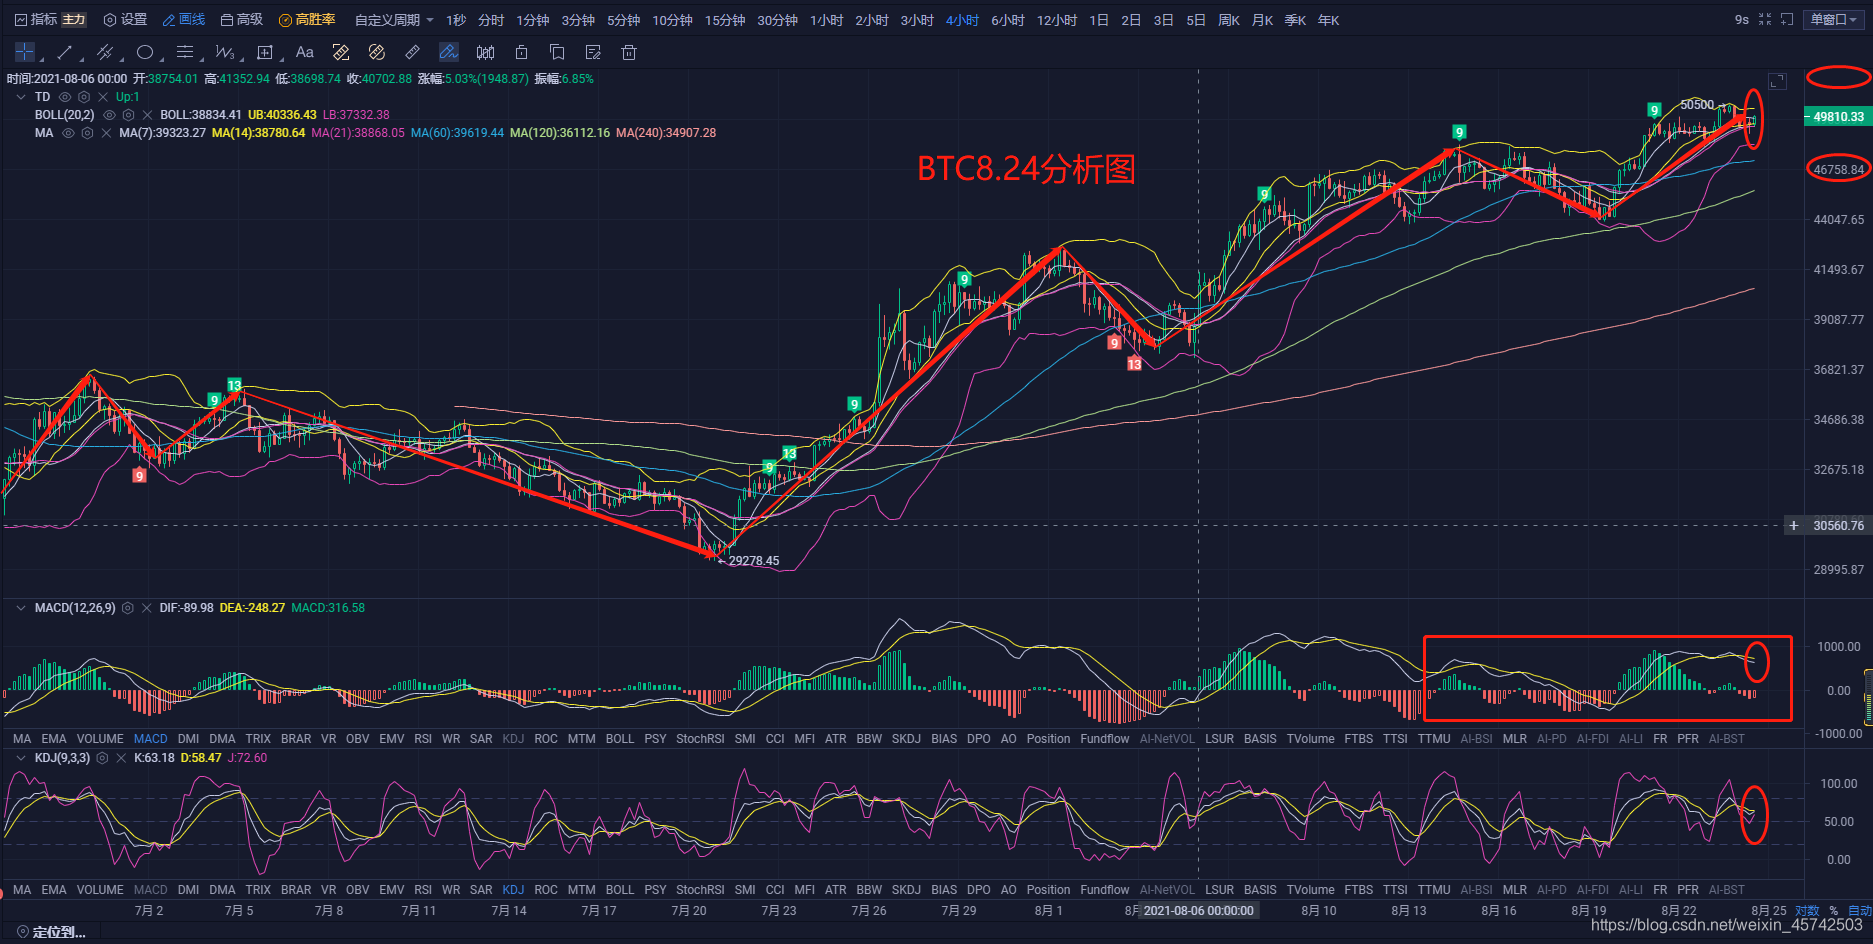This screenshot has height=944, width=1873.
Task: Open MACD(12,26,9) settings gear
Action: pos(128,608)
